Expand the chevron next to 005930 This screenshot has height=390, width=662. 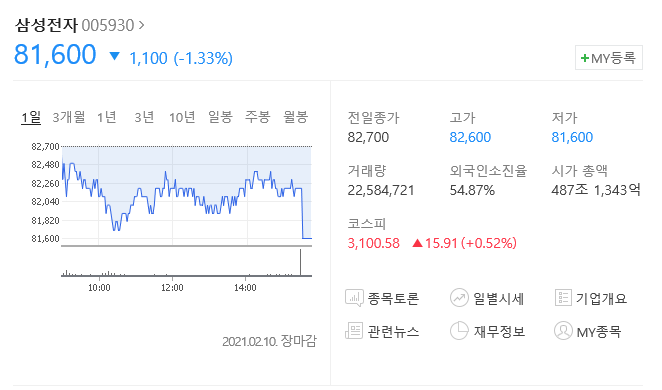coord(141,25)
